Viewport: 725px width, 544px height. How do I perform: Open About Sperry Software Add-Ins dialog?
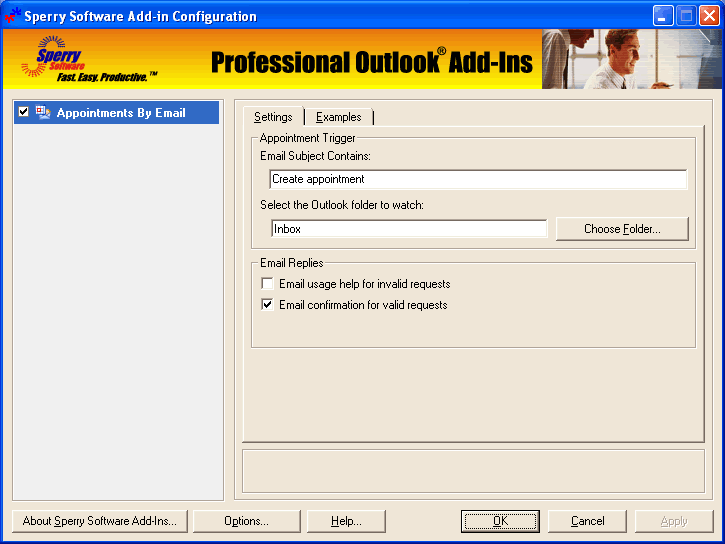99,521
